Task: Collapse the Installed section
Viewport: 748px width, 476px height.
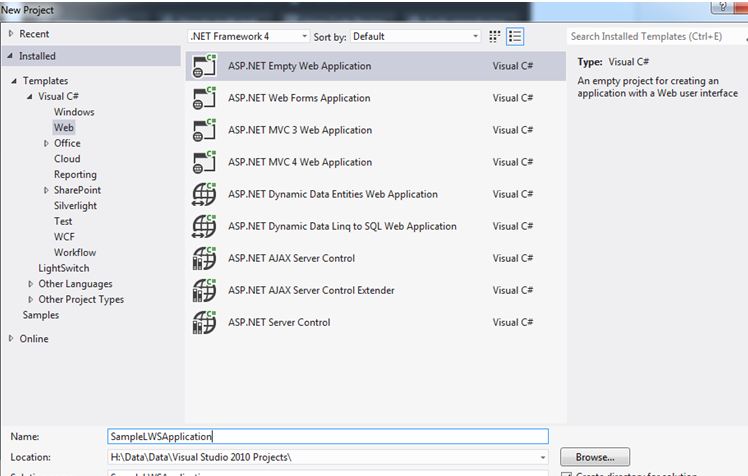Action: [x=10, y=56]
